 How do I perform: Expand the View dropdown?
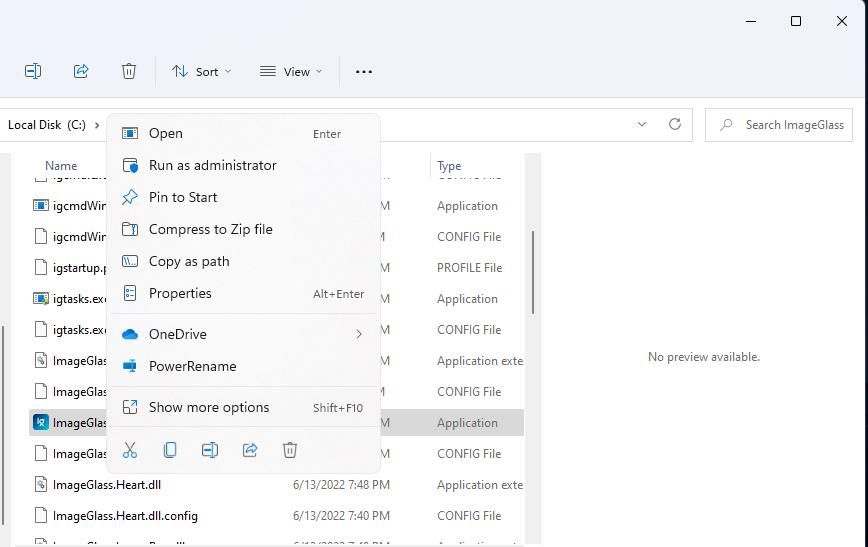(291, 71)
